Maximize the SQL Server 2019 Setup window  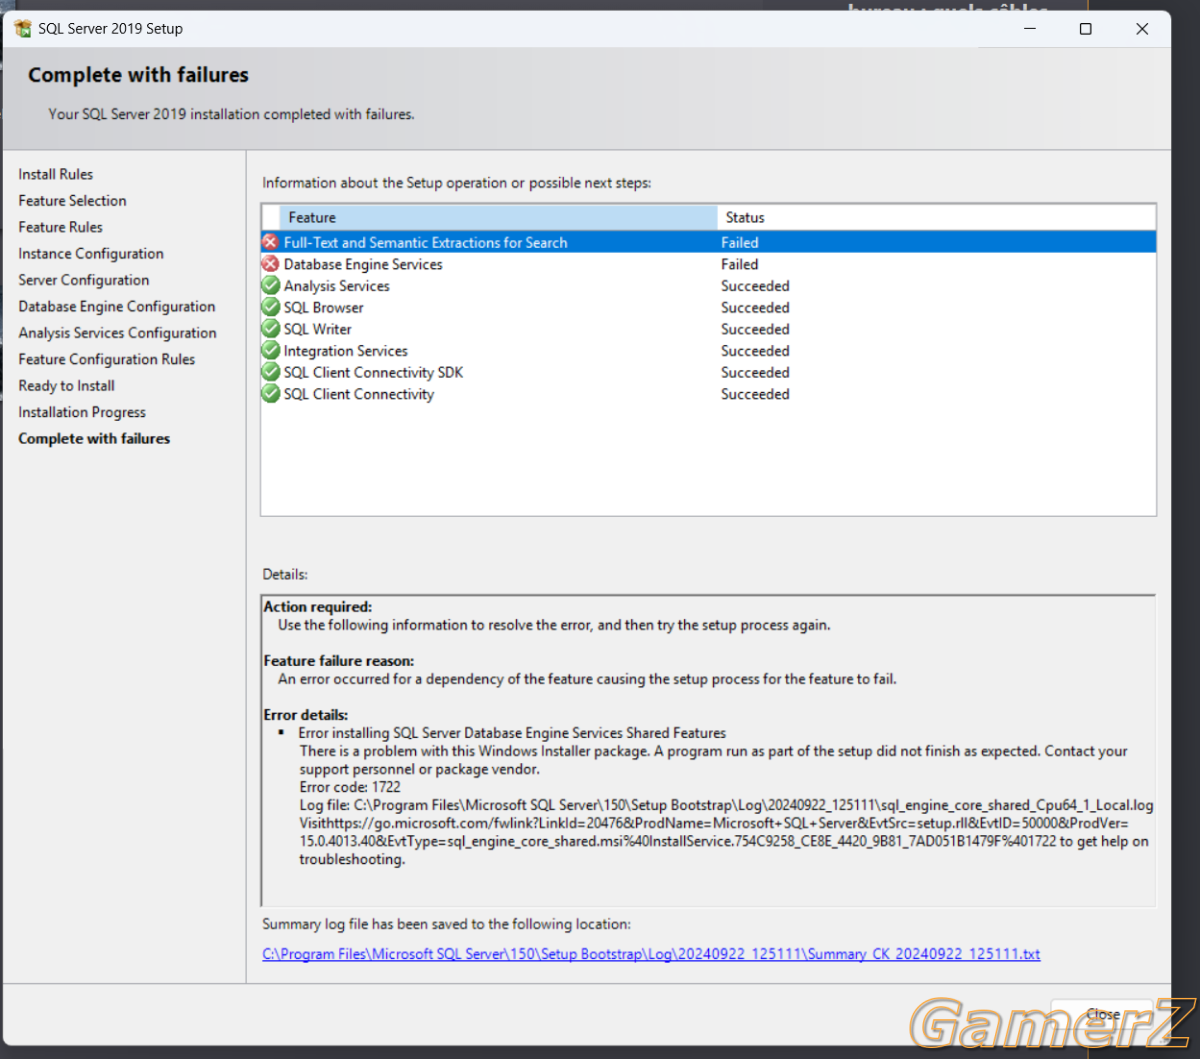[x=1086, y=29]
